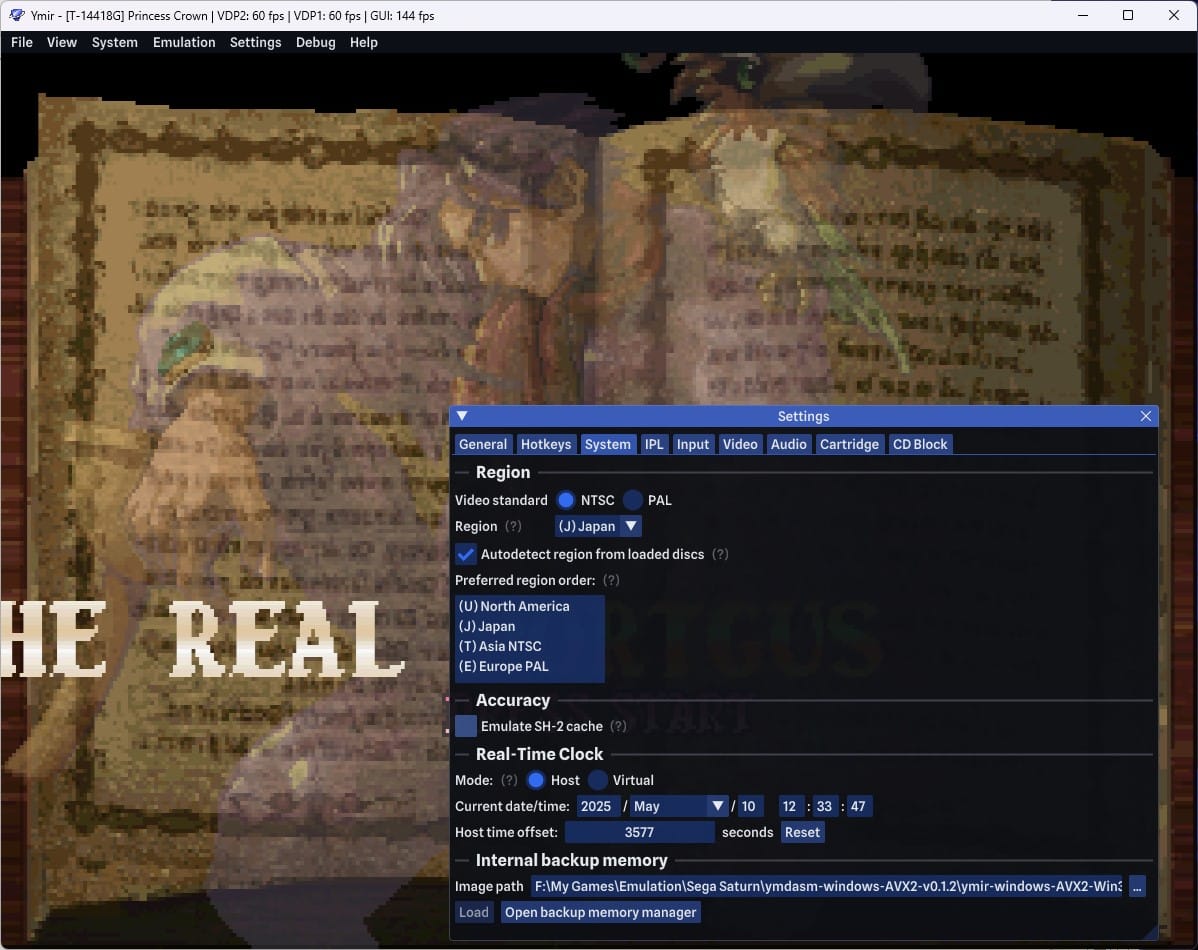Click the Ymir app icon in title bar
This screenshot has width=1198, height=950.
17,15
